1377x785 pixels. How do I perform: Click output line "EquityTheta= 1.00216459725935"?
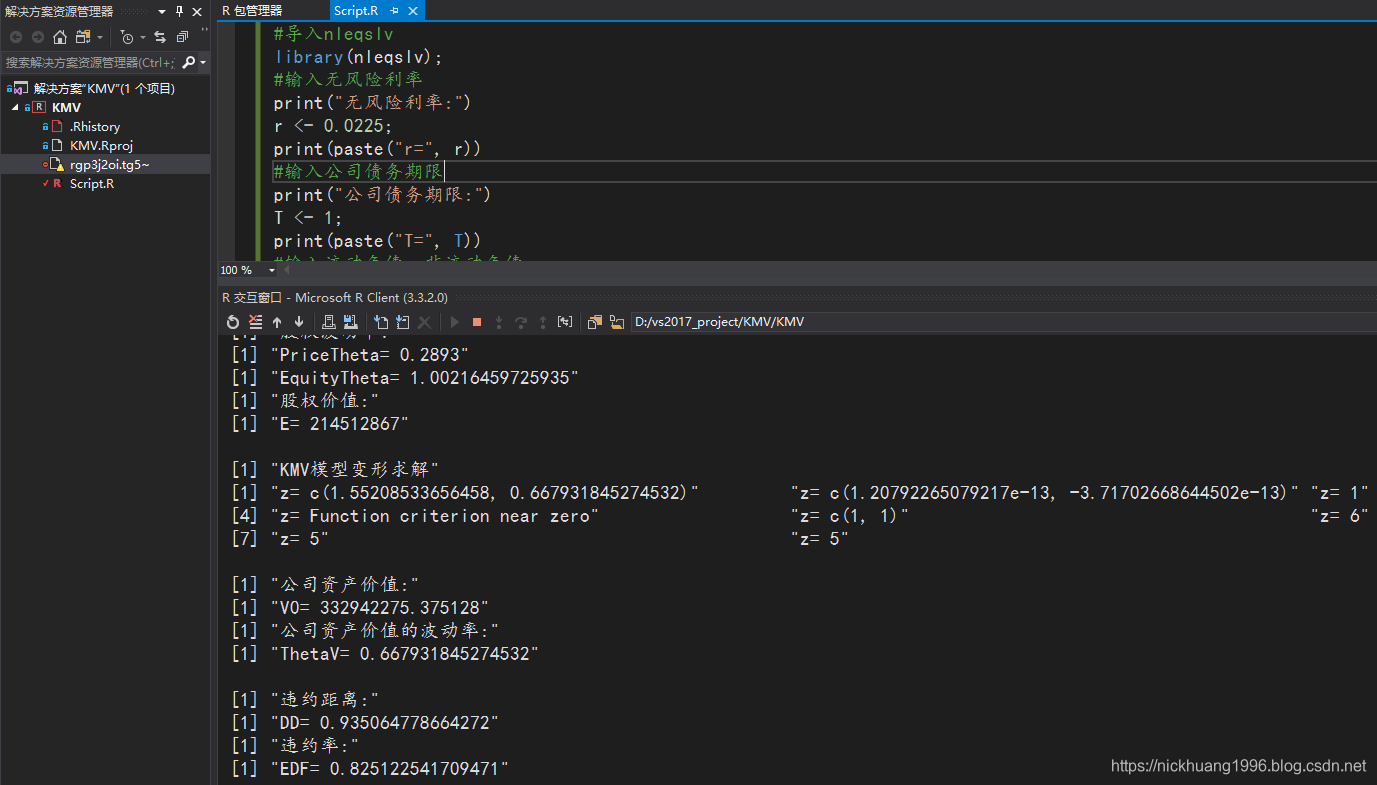click(425, 378)
